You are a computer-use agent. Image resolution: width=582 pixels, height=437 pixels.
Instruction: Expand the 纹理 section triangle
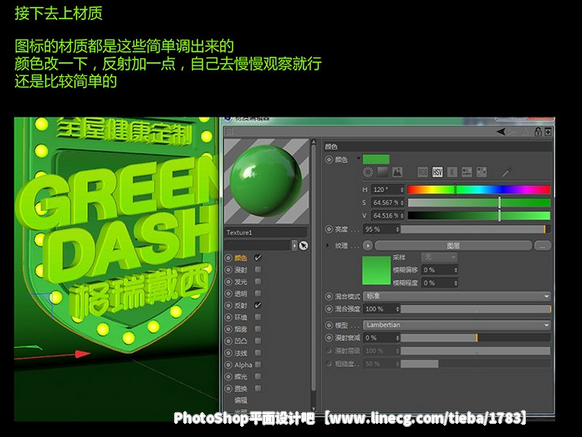pyautogui.click(x=327, y=245)
